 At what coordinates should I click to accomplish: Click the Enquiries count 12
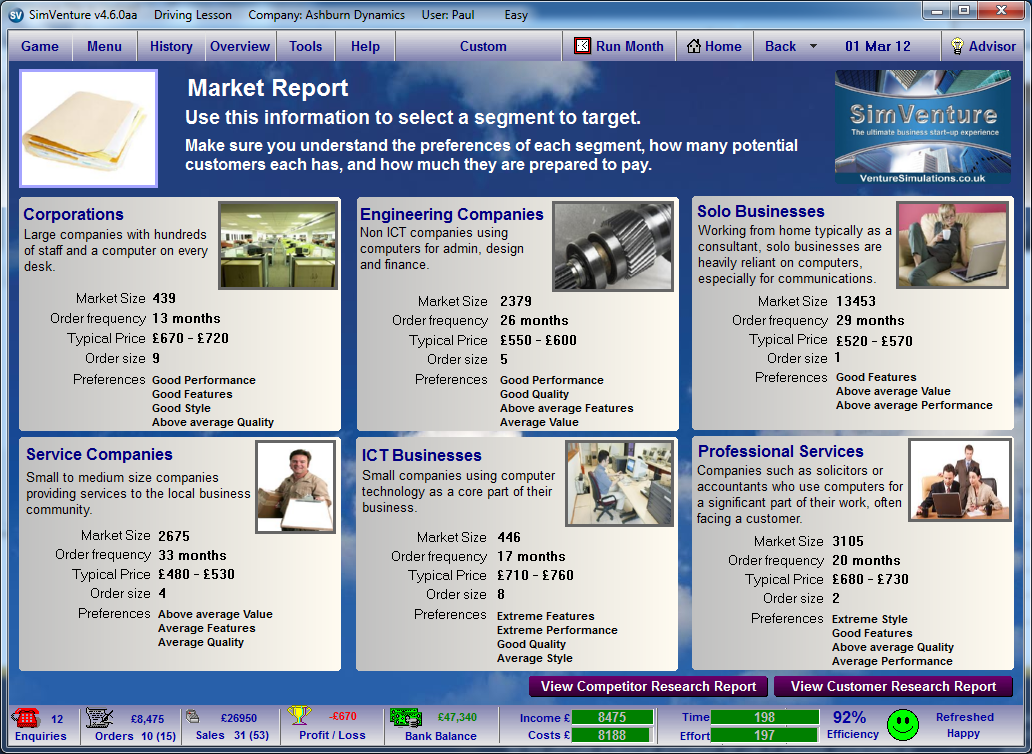pyautogui.click(x=57, y=719)
